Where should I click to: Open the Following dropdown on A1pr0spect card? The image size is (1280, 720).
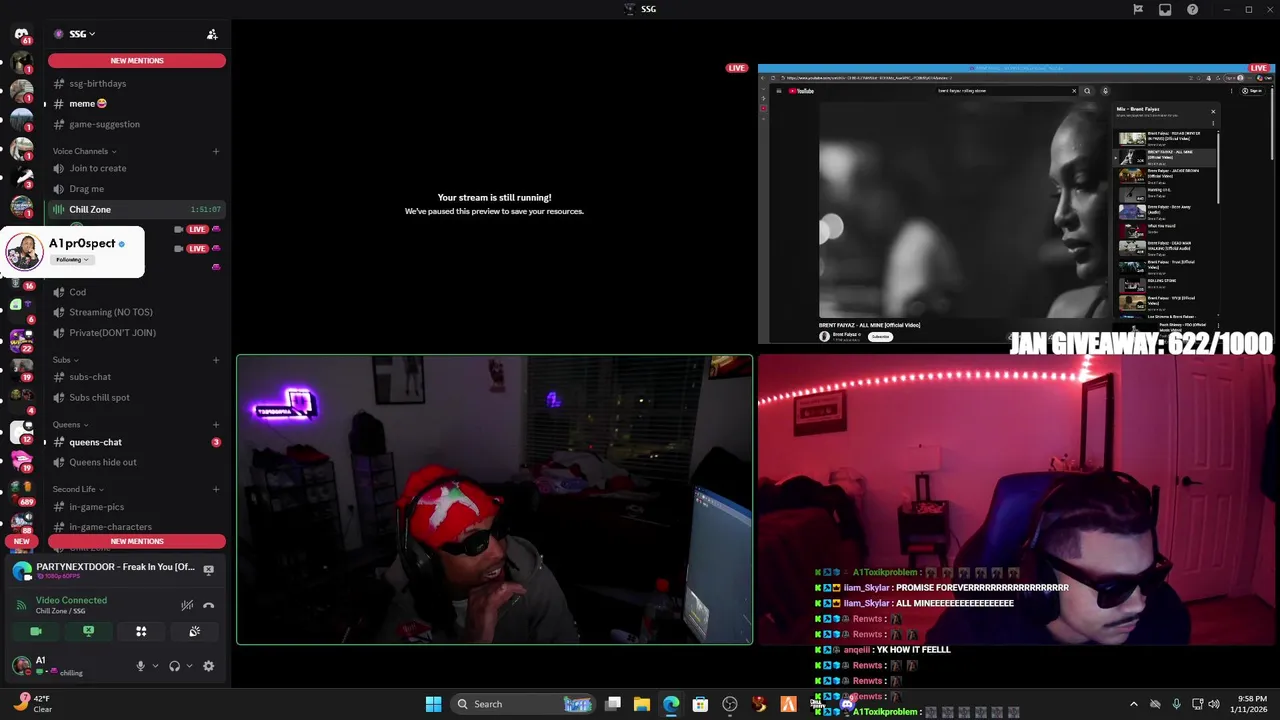tap(72, 260)
